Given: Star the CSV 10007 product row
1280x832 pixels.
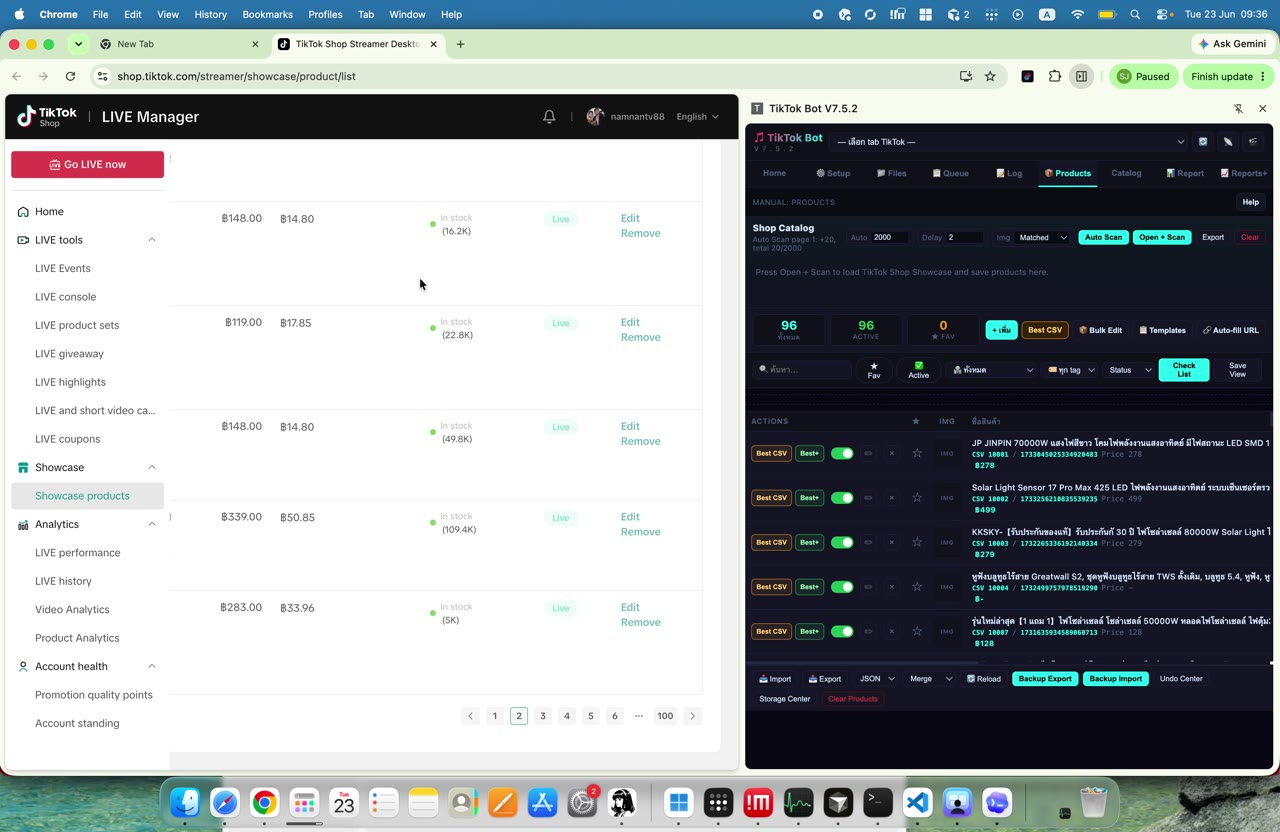Looking at the screenshot, I should coord(917,631).
